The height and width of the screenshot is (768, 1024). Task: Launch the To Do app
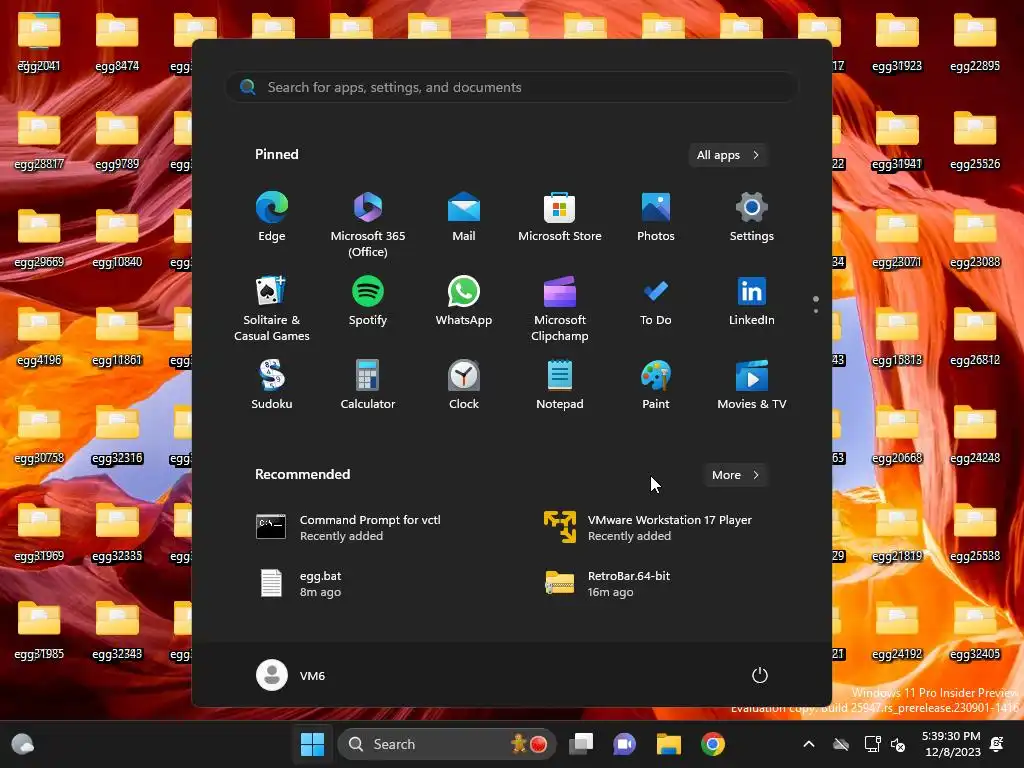pos(656,301)
